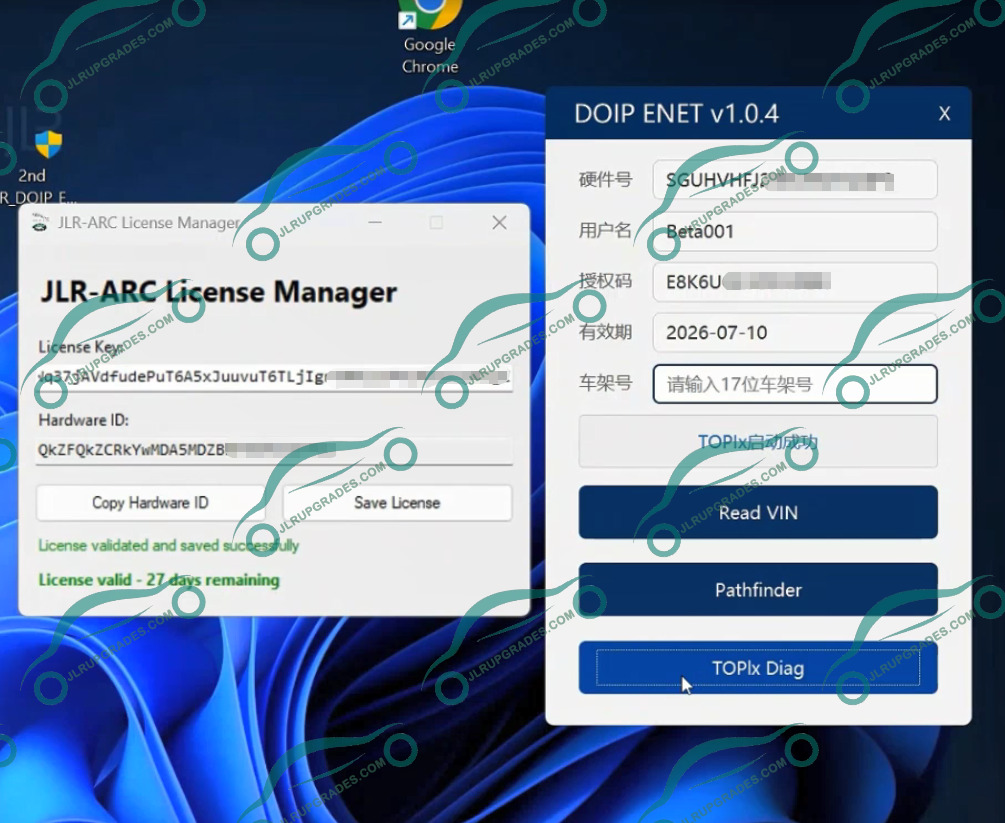
Task: Close the DOIP ENET v1.0.4 window
Action: point(944,113)
